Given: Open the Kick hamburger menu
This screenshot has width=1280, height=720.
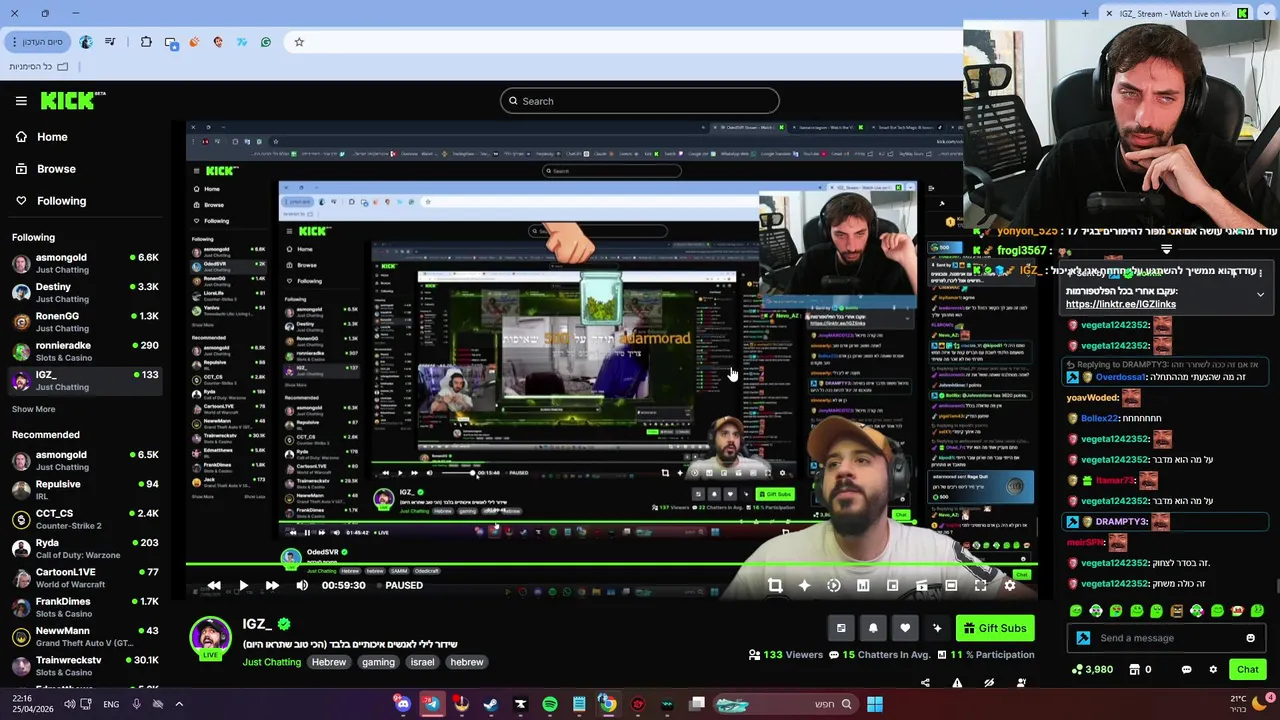Looking at the screenshot, I should tap(21, 101).
